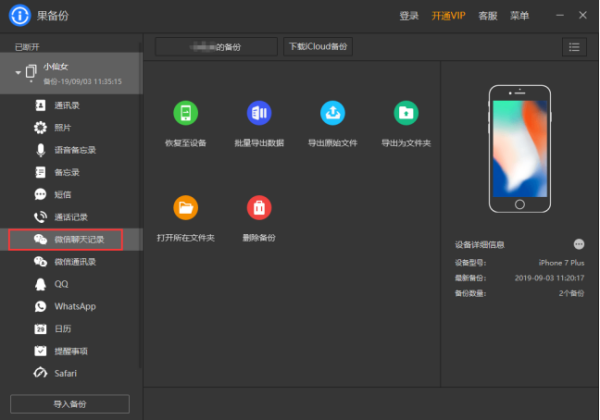
Task: Click the orange 打开所在文件夹 folder icon
Action: point(186,208)
